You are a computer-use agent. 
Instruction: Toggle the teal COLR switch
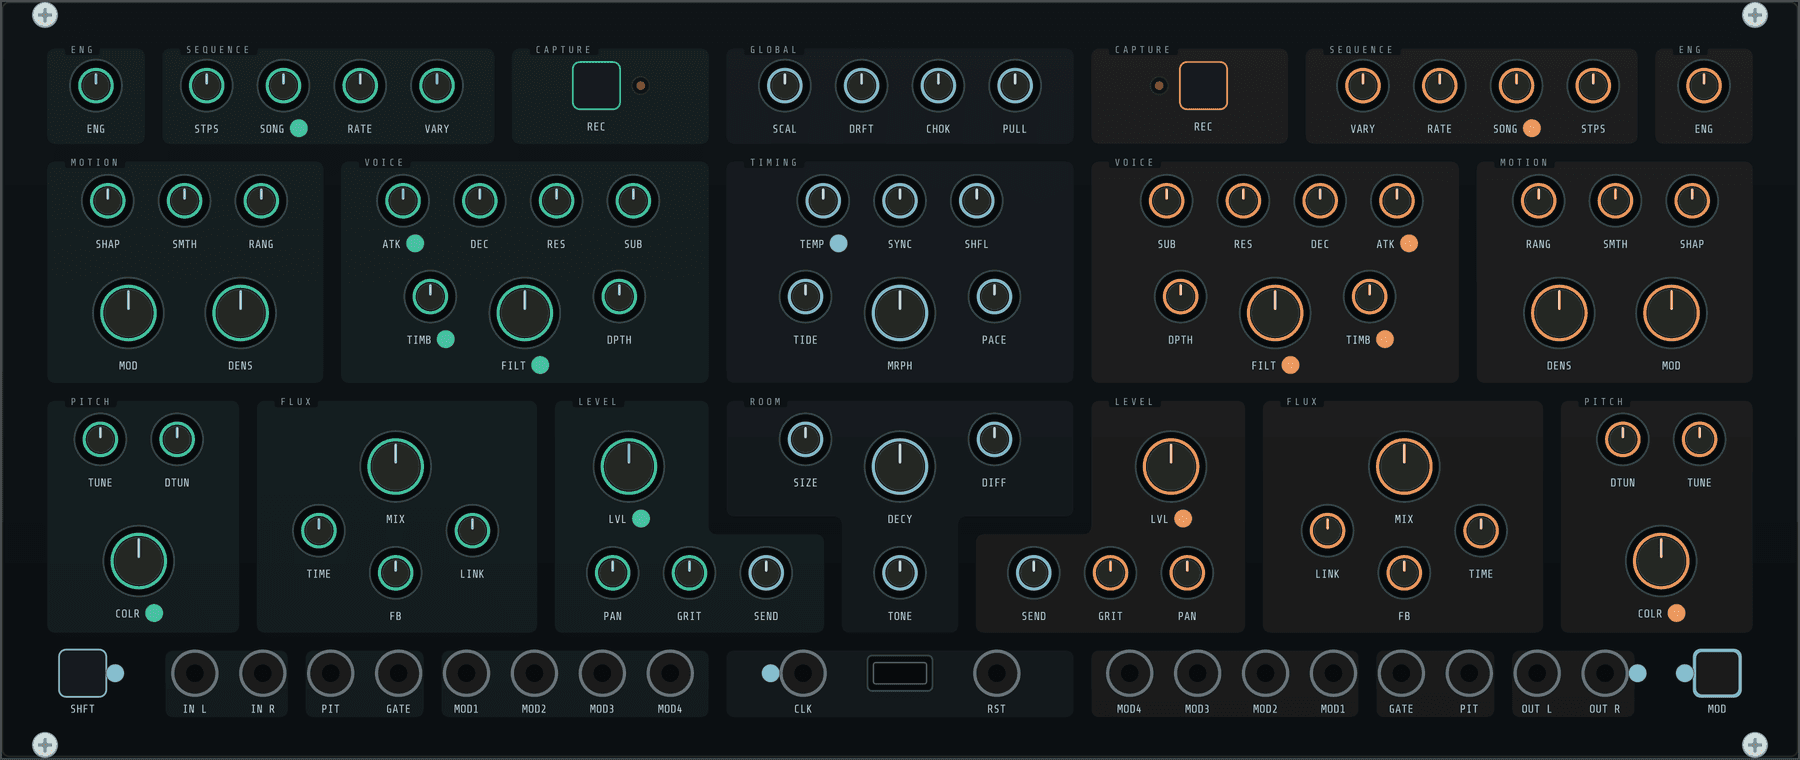(x=154, y=613)
